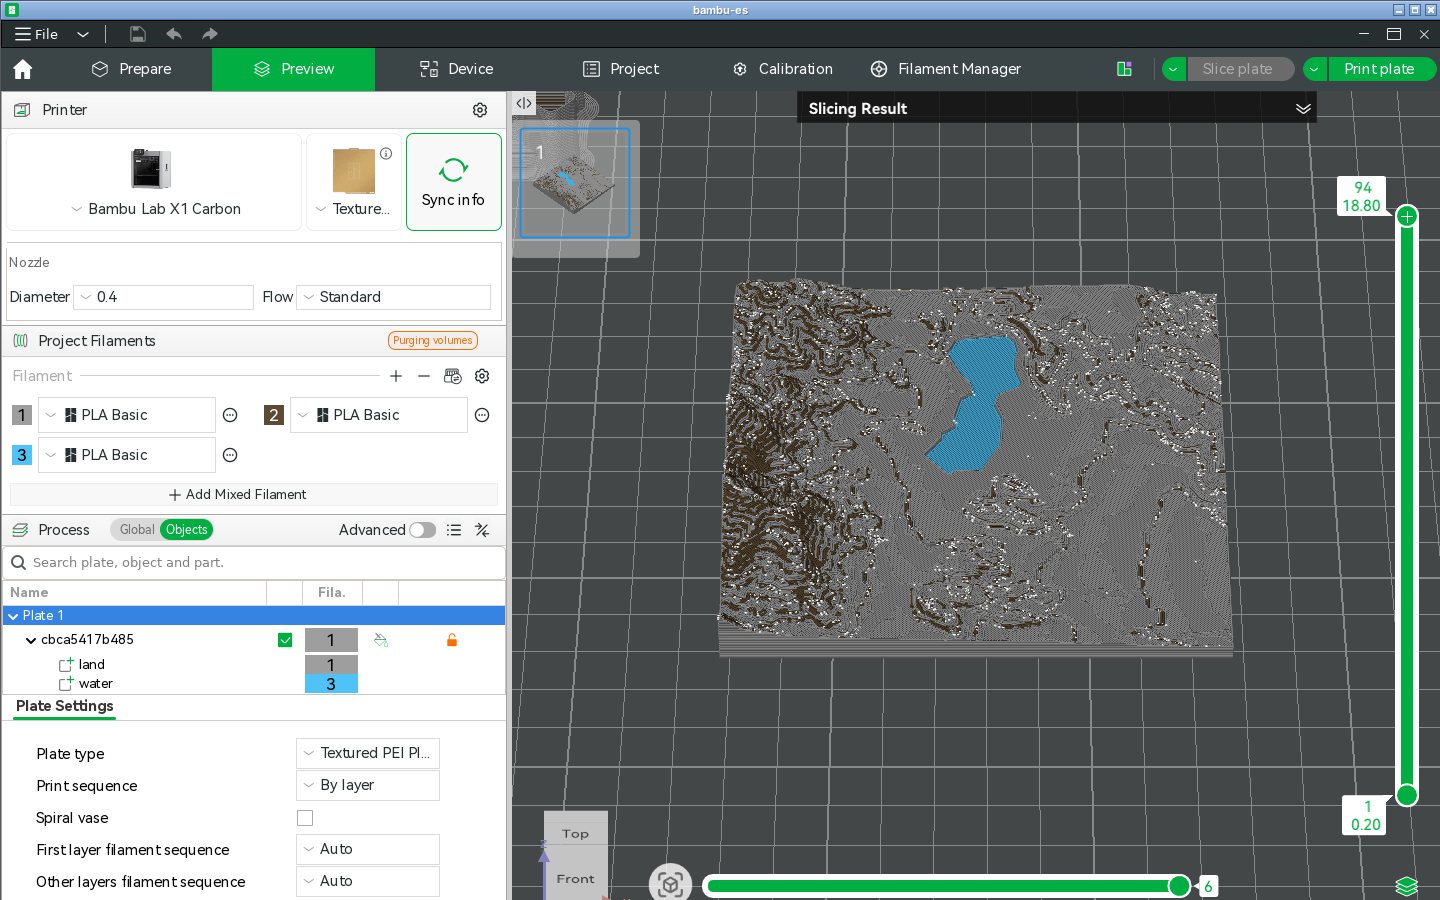
Task: Enable Spiral vase checkbox
Action: tap(305, 818)
